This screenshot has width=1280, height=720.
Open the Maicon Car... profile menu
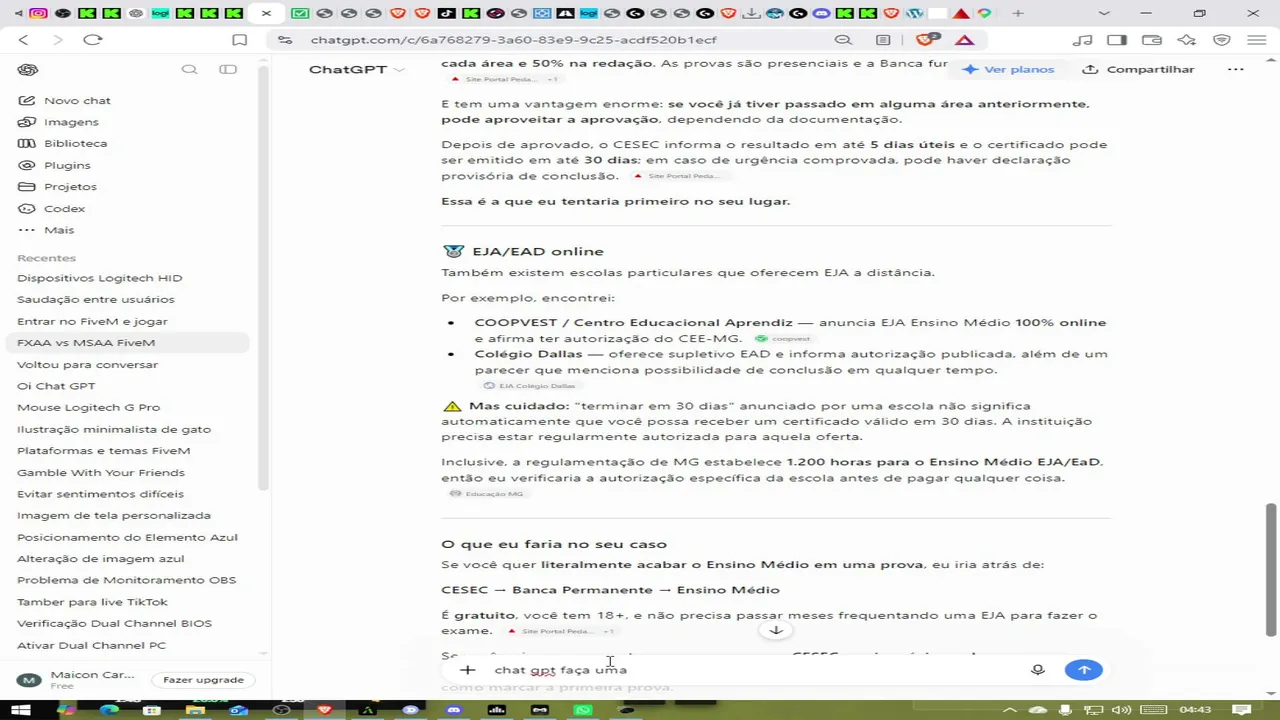click(77, 680)
